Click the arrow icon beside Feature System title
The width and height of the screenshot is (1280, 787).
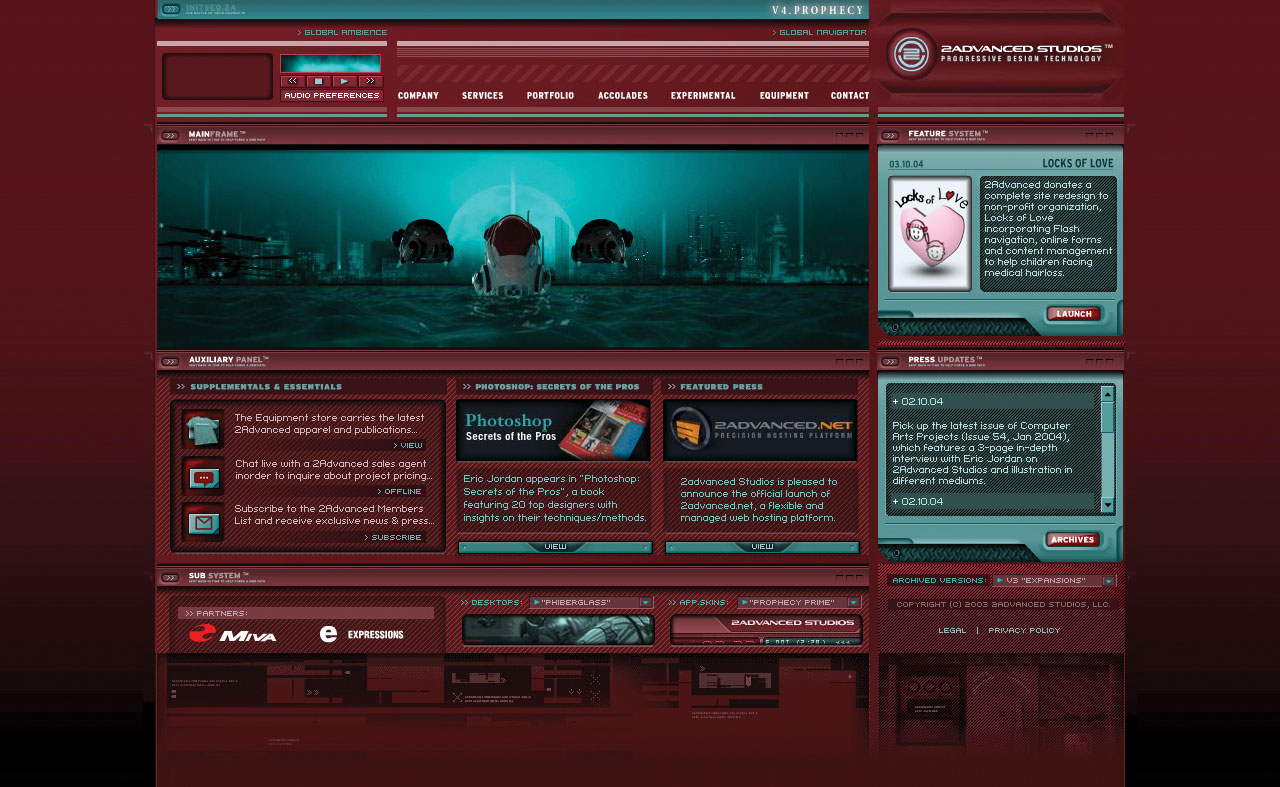coord(890,135)
